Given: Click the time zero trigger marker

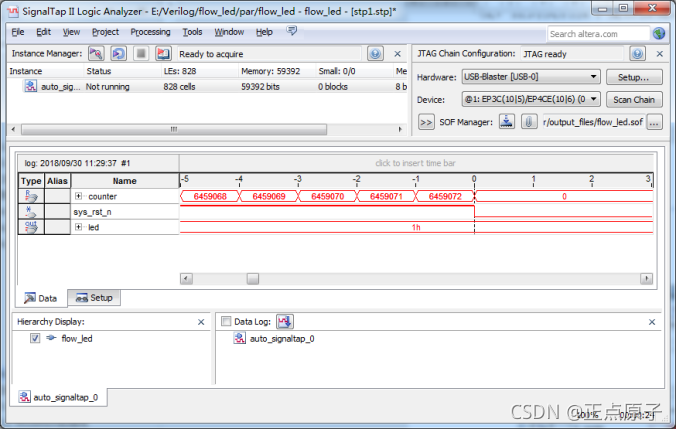Looking at the screenshot, I should click(x=474, y=179).
